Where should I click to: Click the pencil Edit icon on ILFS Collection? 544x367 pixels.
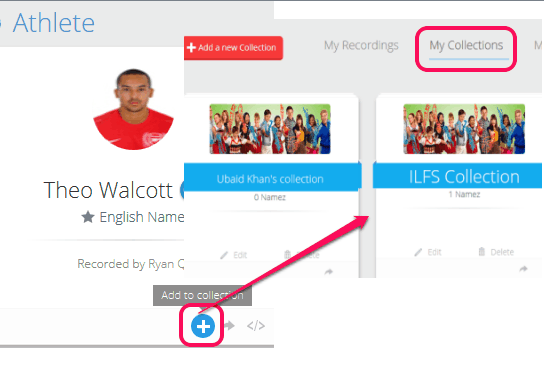[418, 252]
